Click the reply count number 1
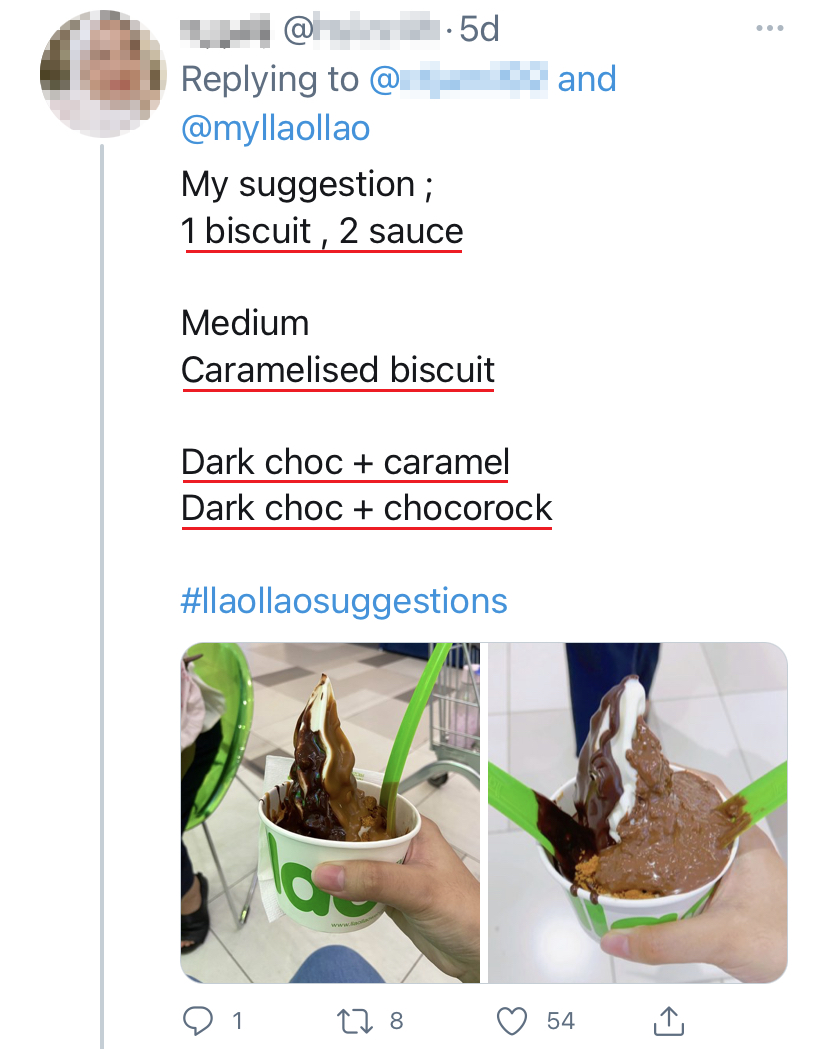 (237, 1020)
